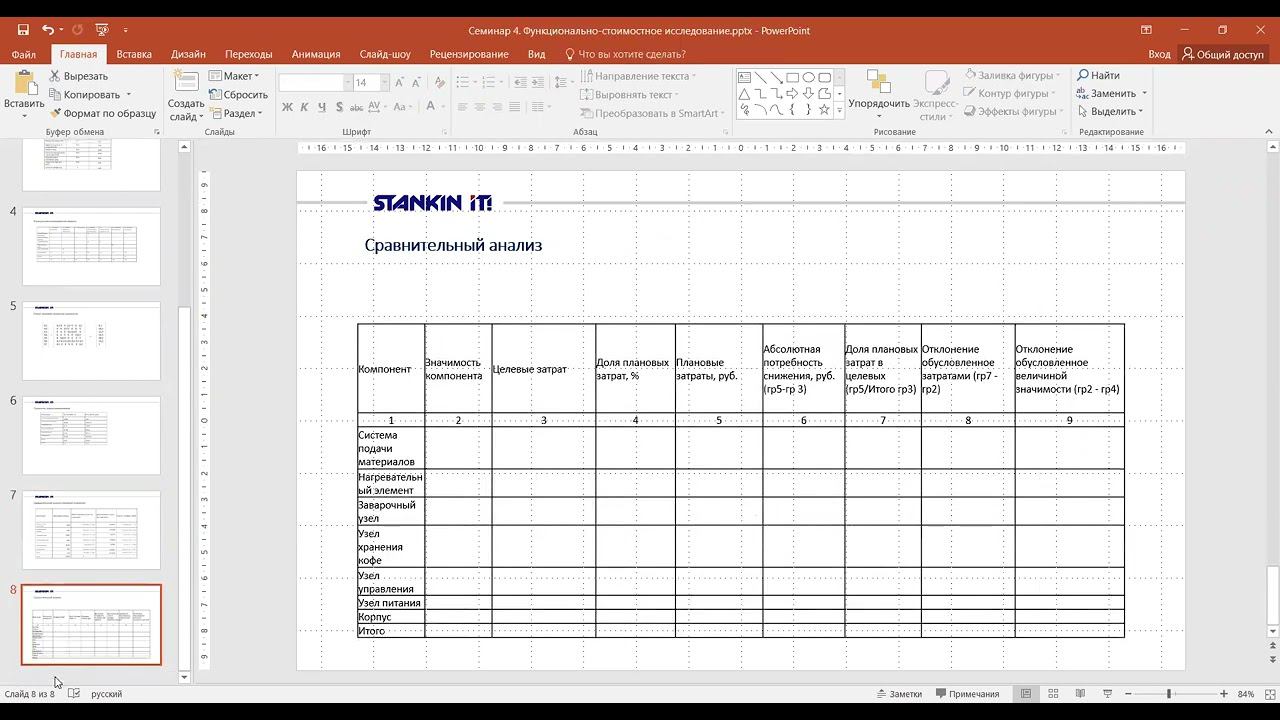The width and height of the screenshot is (1280, 720).
Task: Cut selection with Вырезать
Action: 79,76
